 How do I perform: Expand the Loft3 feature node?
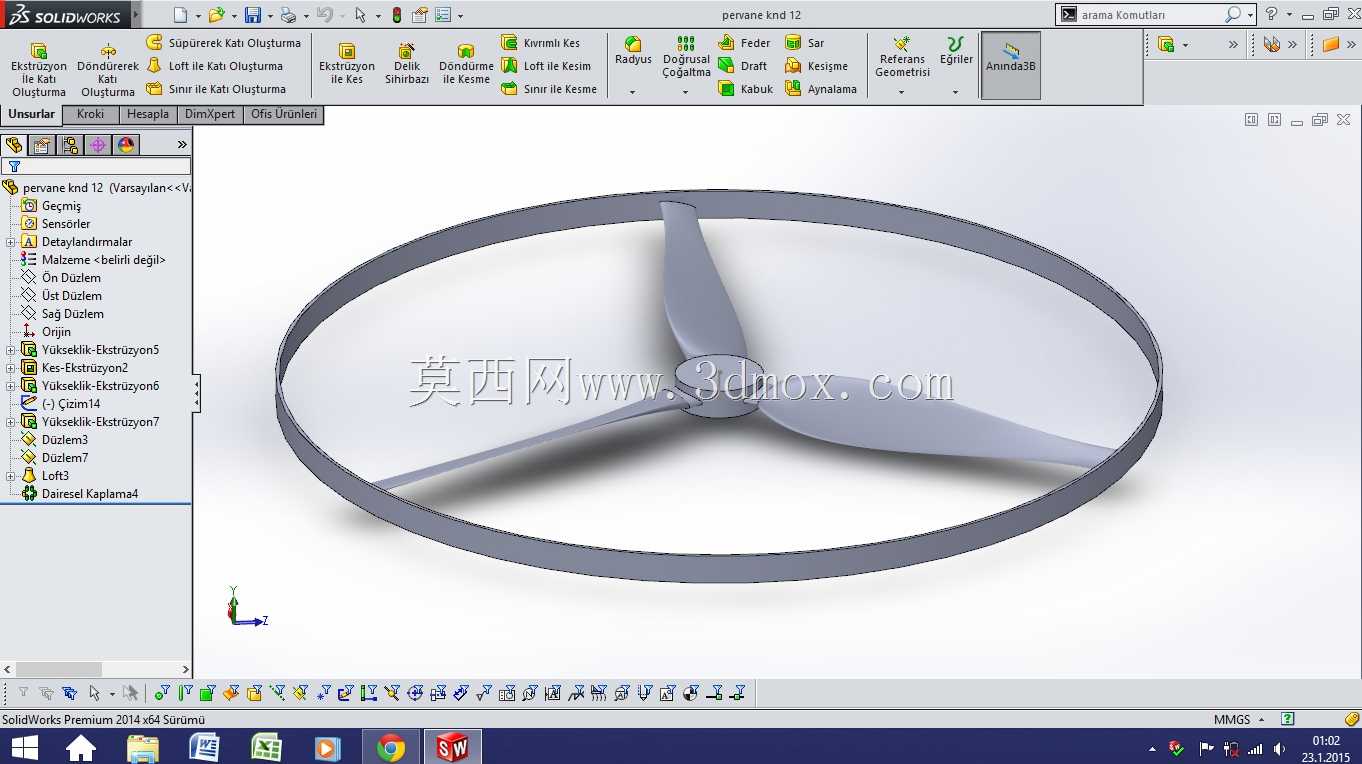[11, 476]
